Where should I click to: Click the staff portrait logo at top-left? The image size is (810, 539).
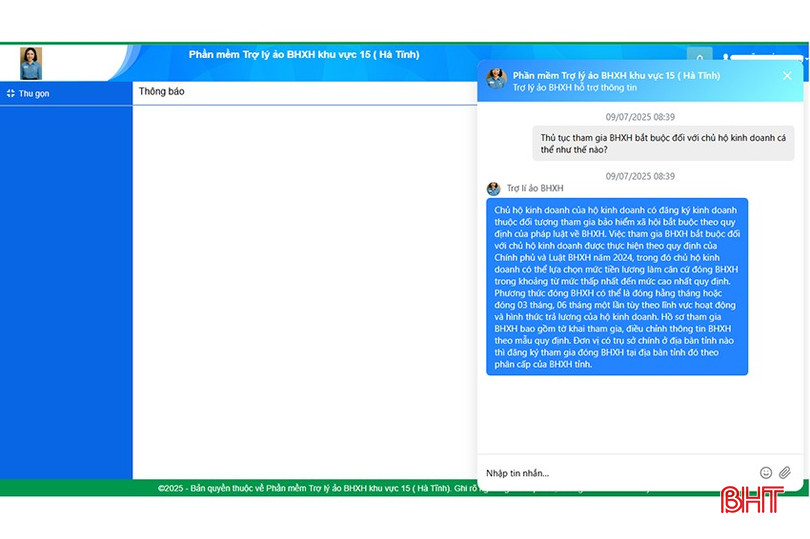(31, 64)
